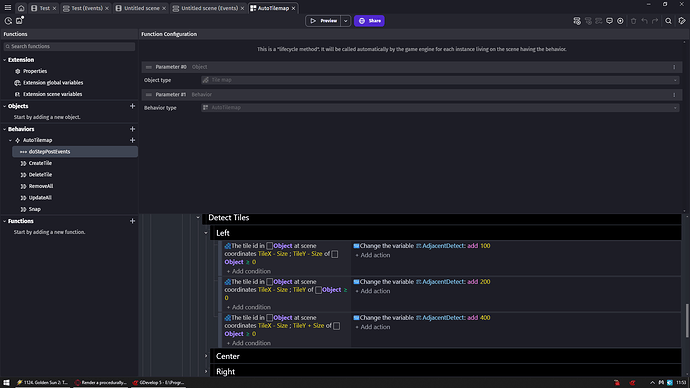690x388 pixels.
Task: Click the Preview button
Action: (323, 21)
